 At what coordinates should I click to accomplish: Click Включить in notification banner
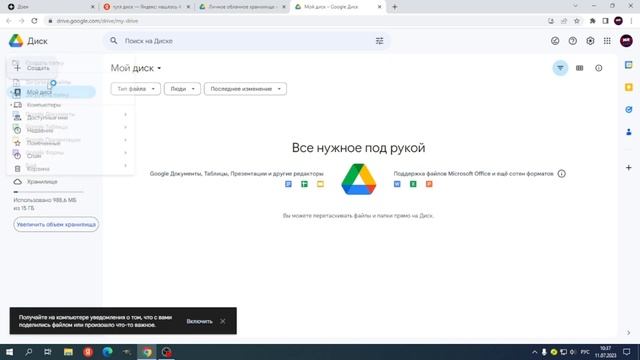[199, 321]
